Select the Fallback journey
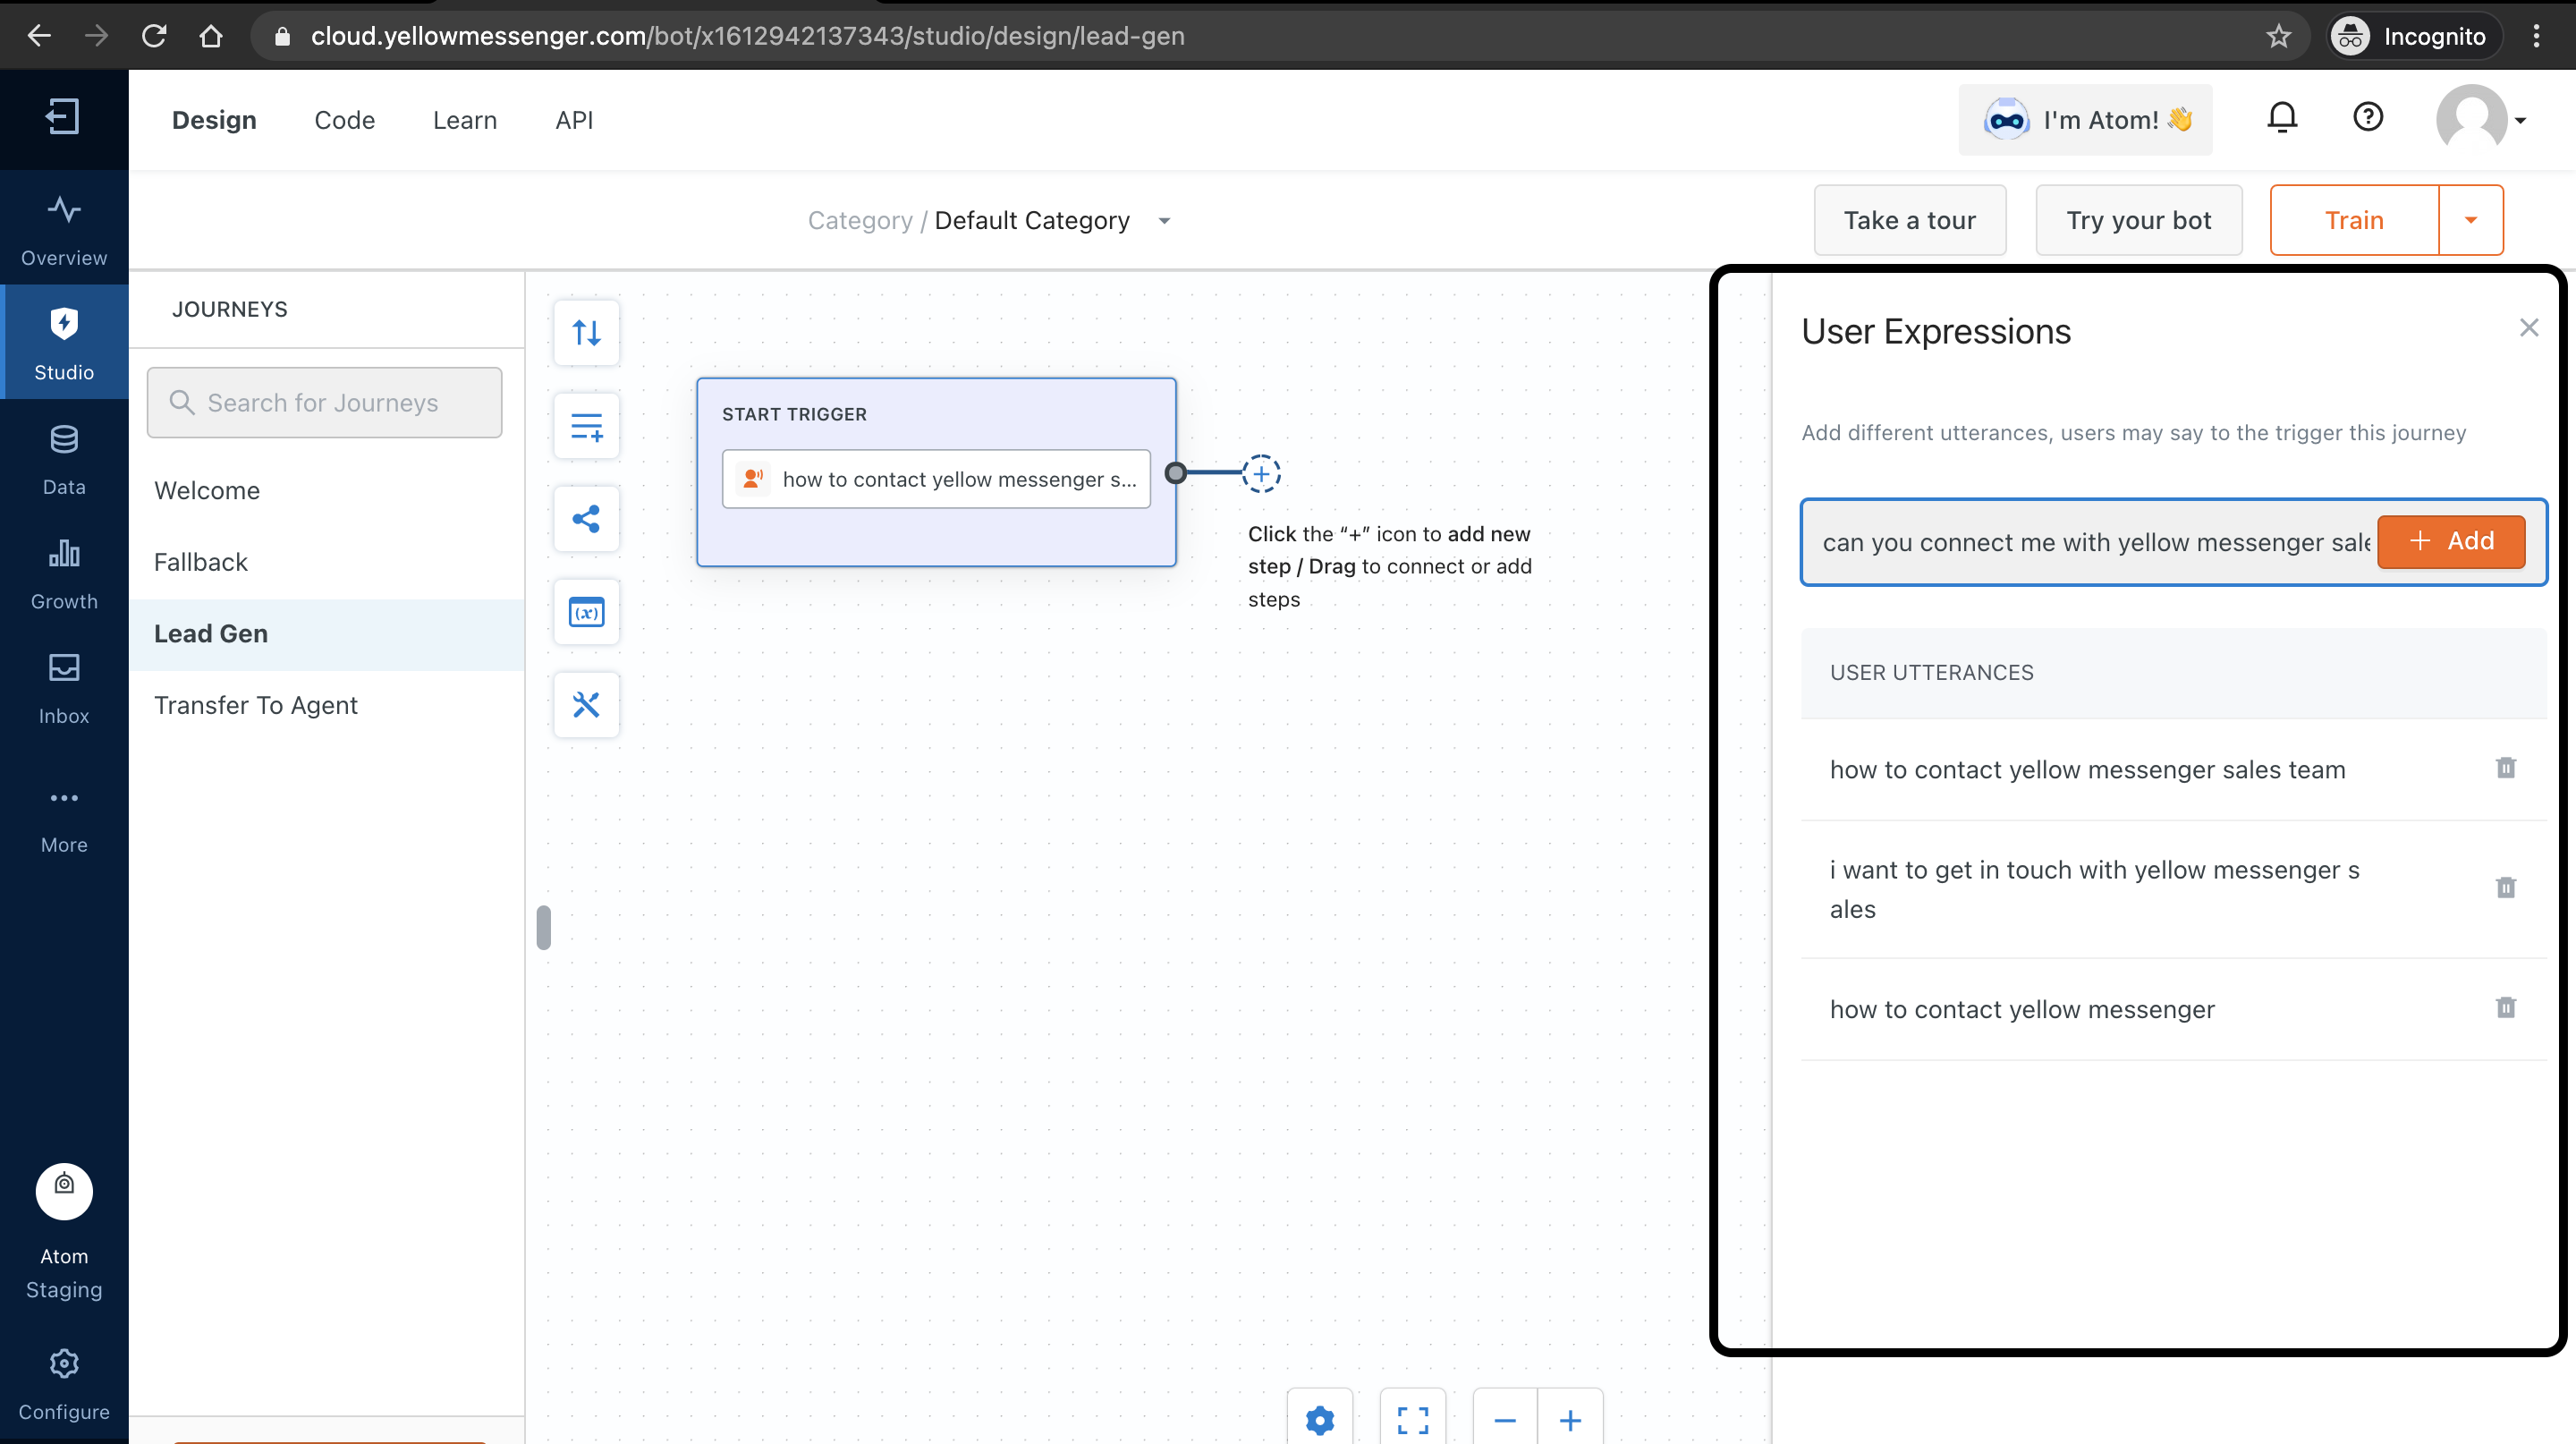 tap(327, 562)
